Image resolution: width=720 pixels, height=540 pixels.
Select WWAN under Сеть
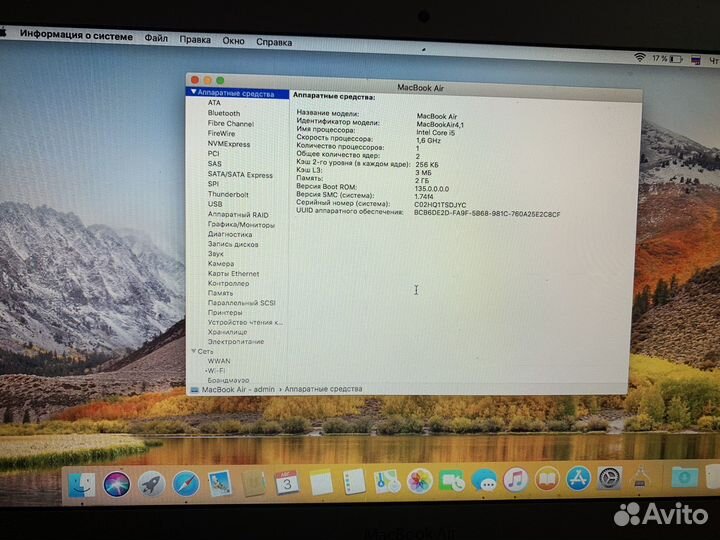point(219,361)
